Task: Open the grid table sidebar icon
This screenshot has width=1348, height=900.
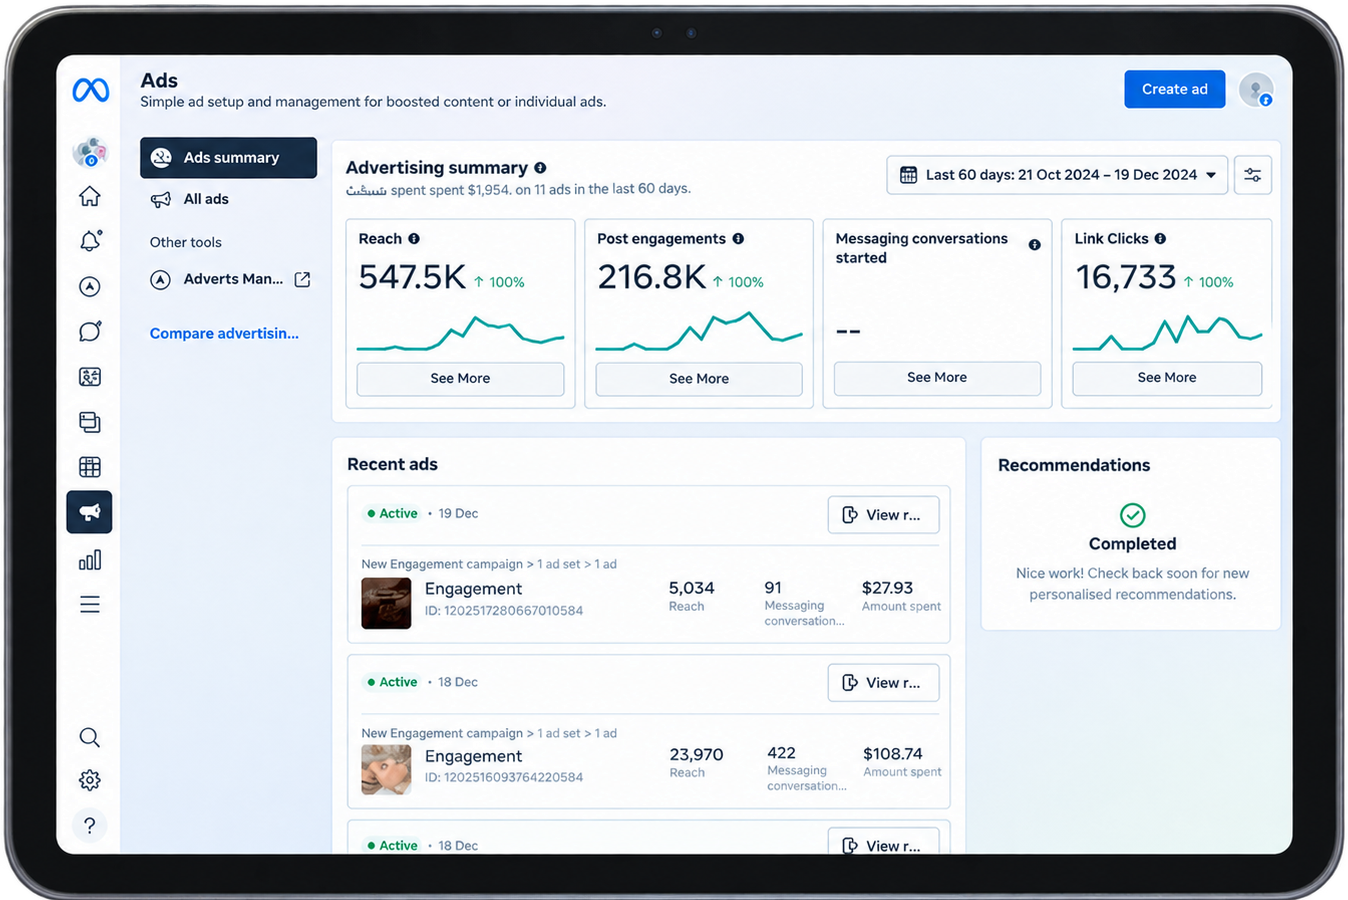Action: (90, 467)
